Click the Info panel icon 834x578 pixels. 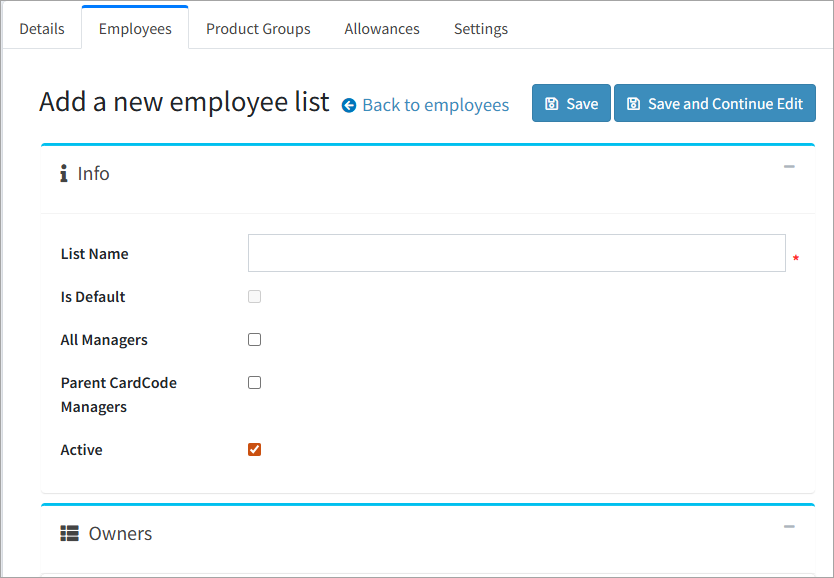64,174
